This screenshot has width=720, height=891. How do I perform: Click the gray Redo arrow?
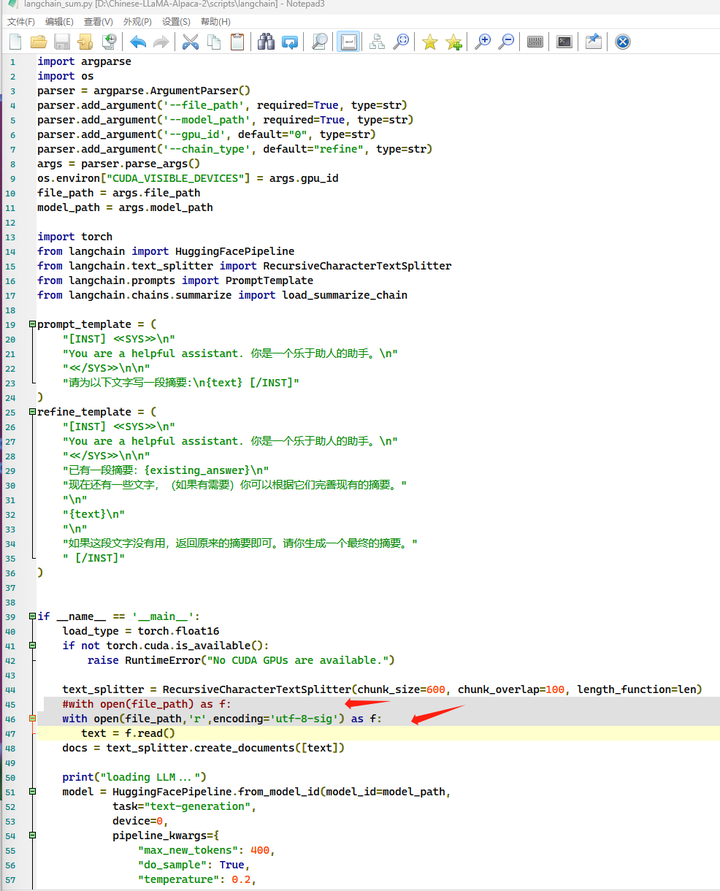point(161,41)
